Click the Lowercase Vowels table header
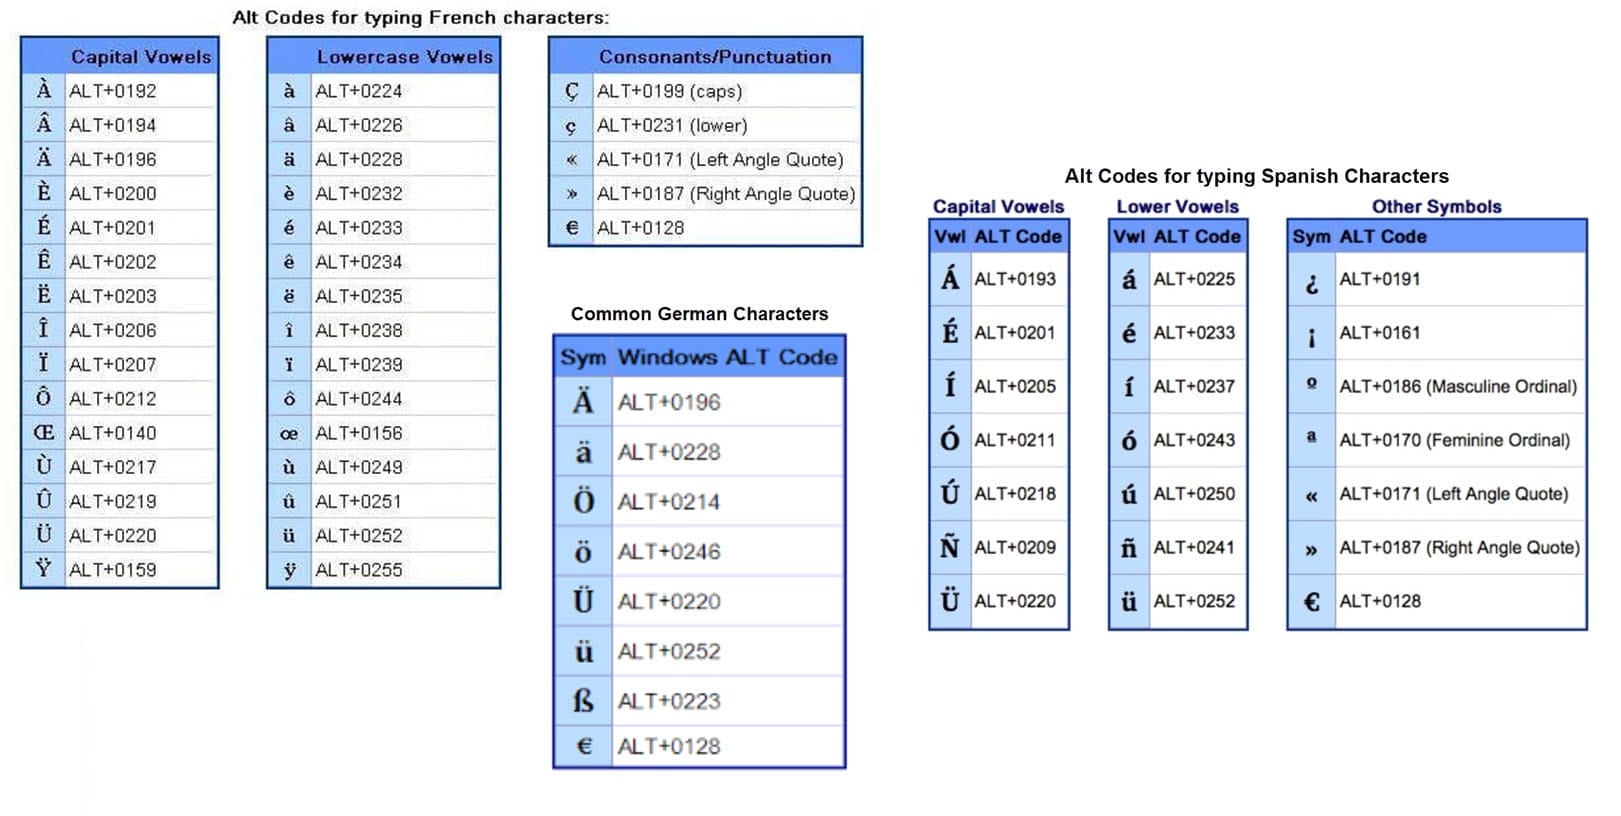The width and height of the screenshot is (1621, 816). [404, 57]
